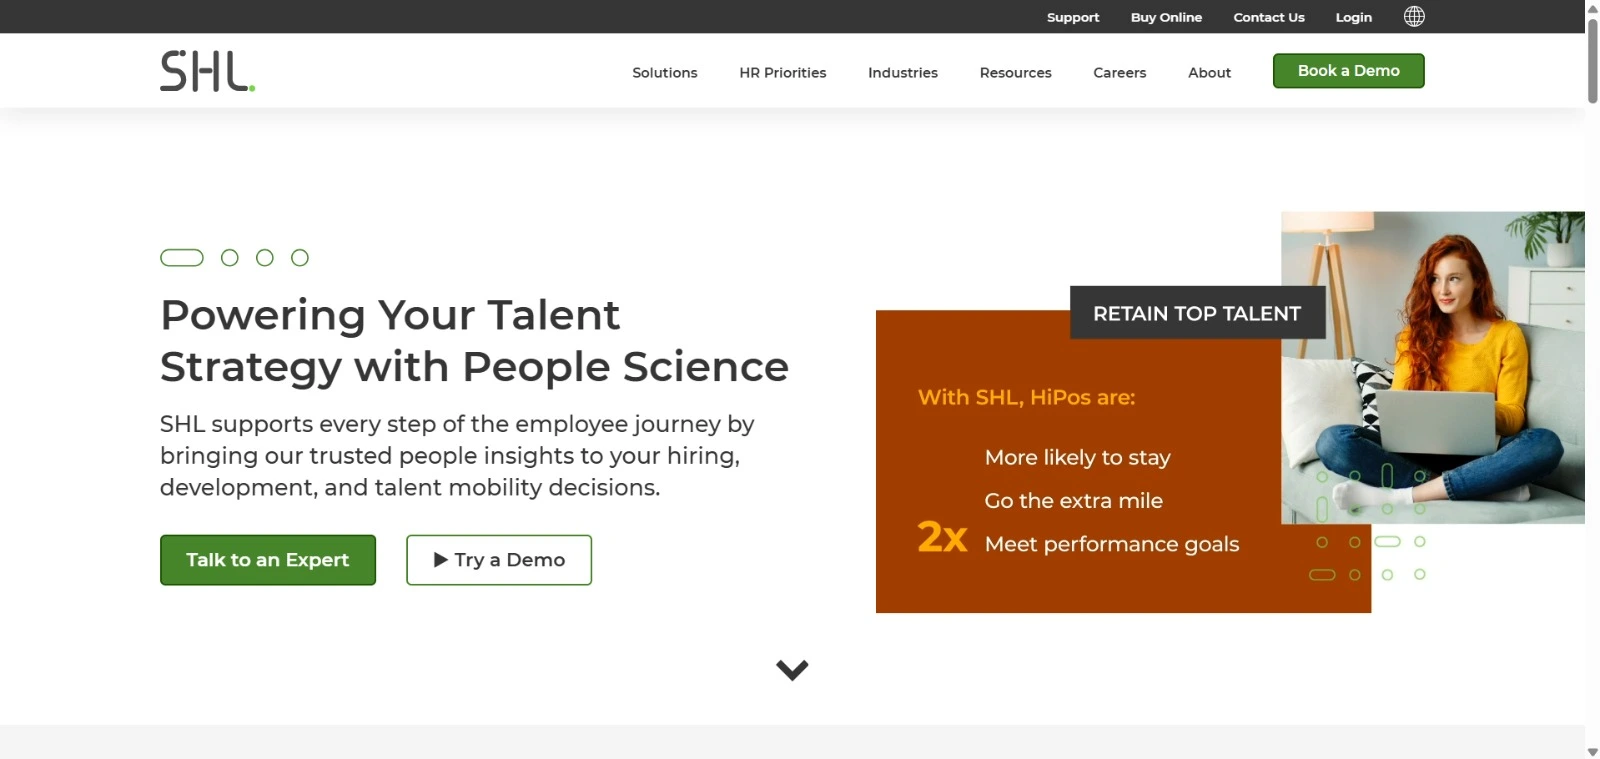Open the HR Priorities dropdown
1600x759 pixels.
click(782, 72)
